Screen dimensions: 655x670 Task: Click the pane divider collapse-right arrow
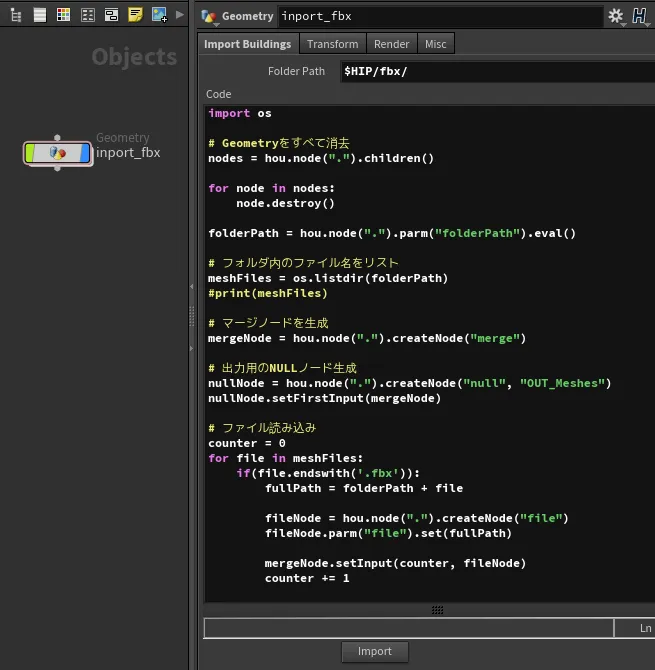[x=191, y=348]
